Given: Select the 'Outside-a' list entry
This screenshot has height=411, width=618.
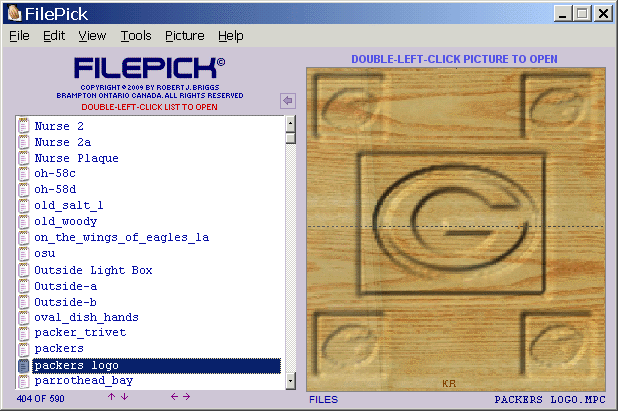Looking at the screenshot, I should click(65, 286).
